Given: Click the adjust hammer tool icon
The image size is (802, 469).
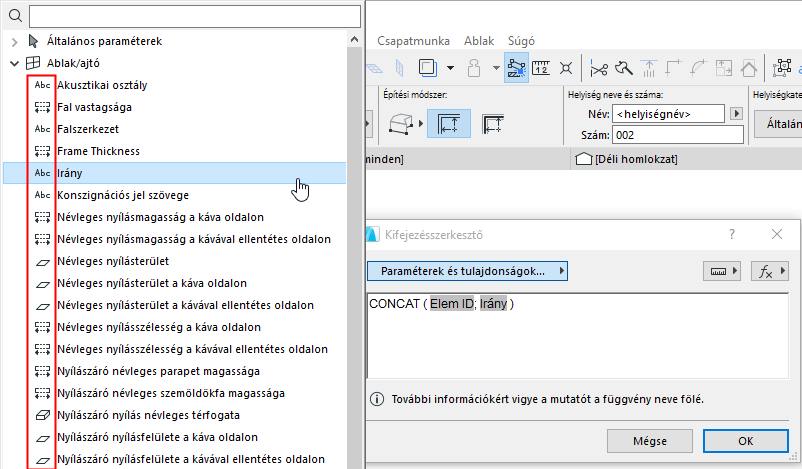Looking at the screenshot, I should (x=623, y=68).
